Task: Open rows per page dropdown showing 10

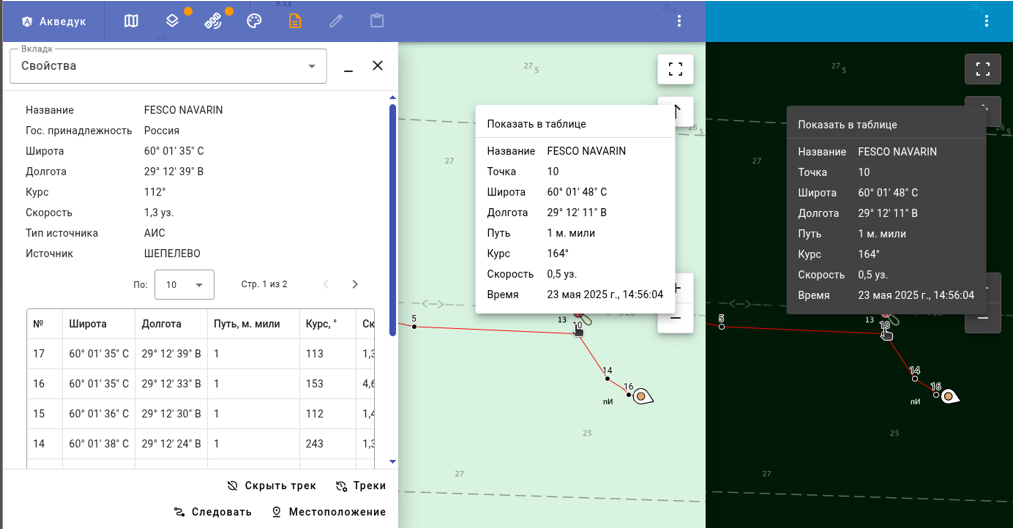Action: (x=184, y=284)
